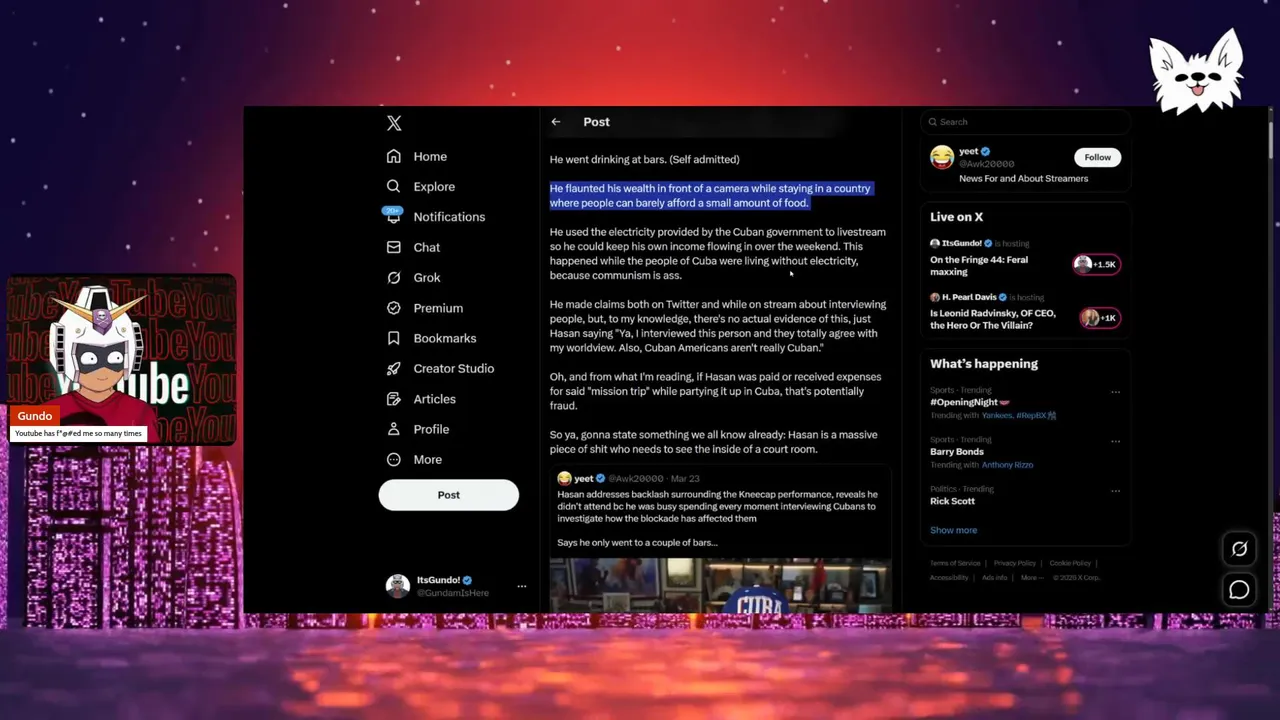Click ItsGundo profile avatar at bottom

pyautogui.click(x=398, y=586)
